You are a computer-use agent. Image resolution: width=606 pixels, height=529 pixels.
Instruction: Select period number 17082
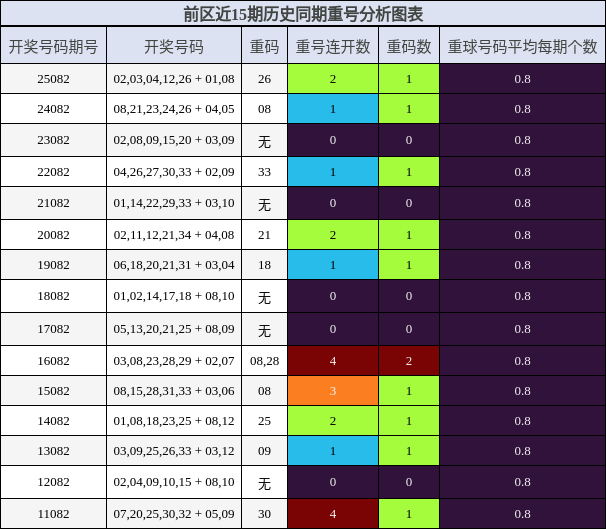coord(53,329)
